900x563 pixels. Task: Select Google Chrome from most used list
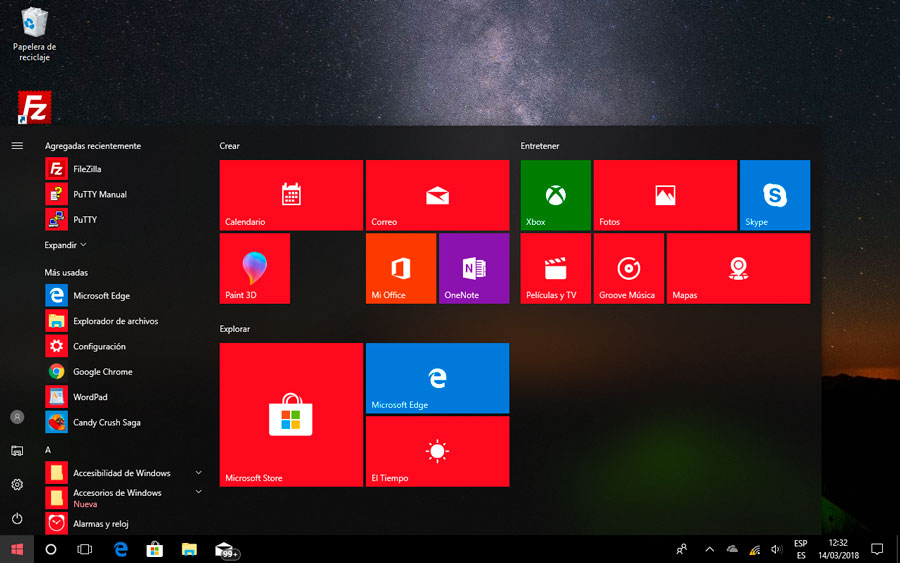(x=102, y=372)
